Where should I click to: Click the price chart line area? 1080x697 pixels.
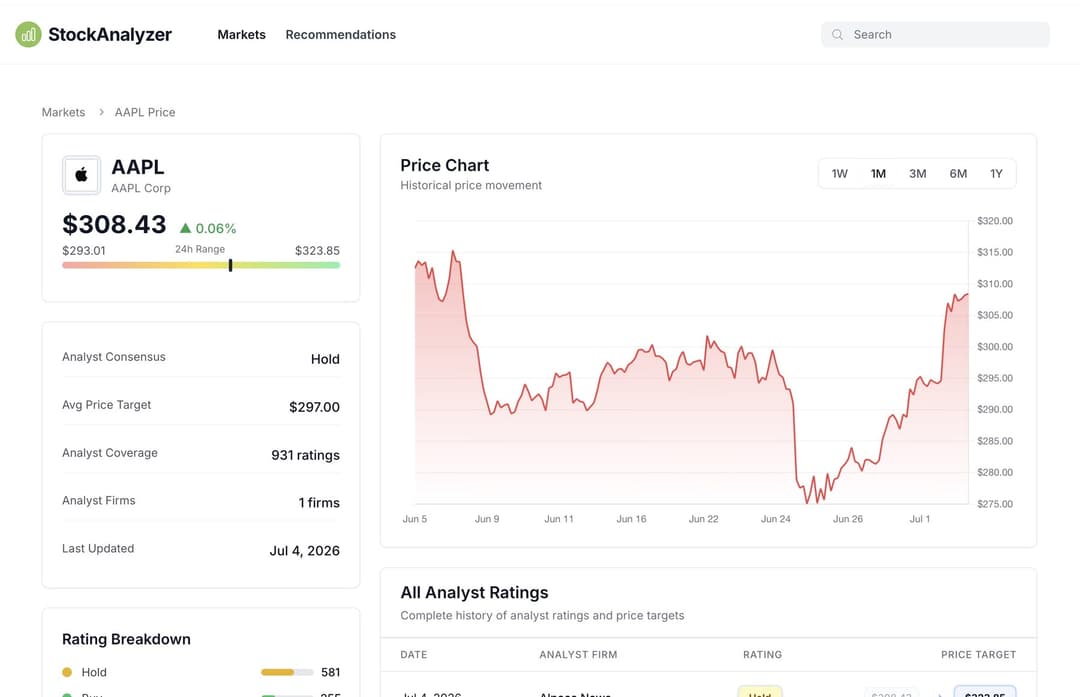[x=692, y=377]
